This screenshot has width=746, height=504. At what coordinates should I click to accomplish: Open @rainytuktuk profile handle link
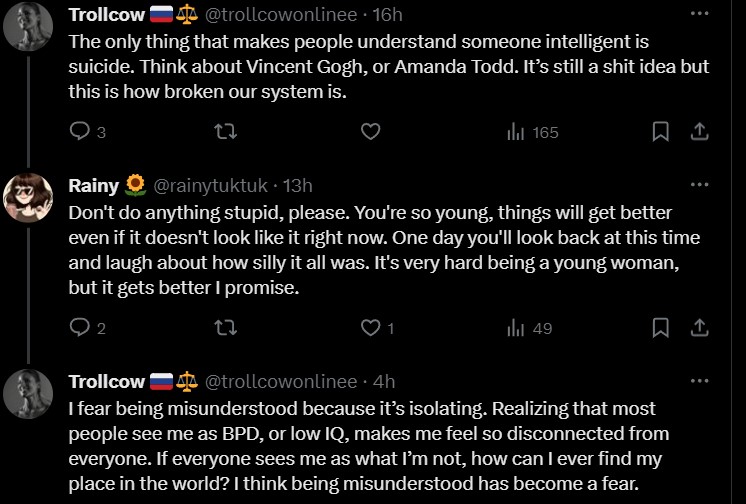[212, 185]
